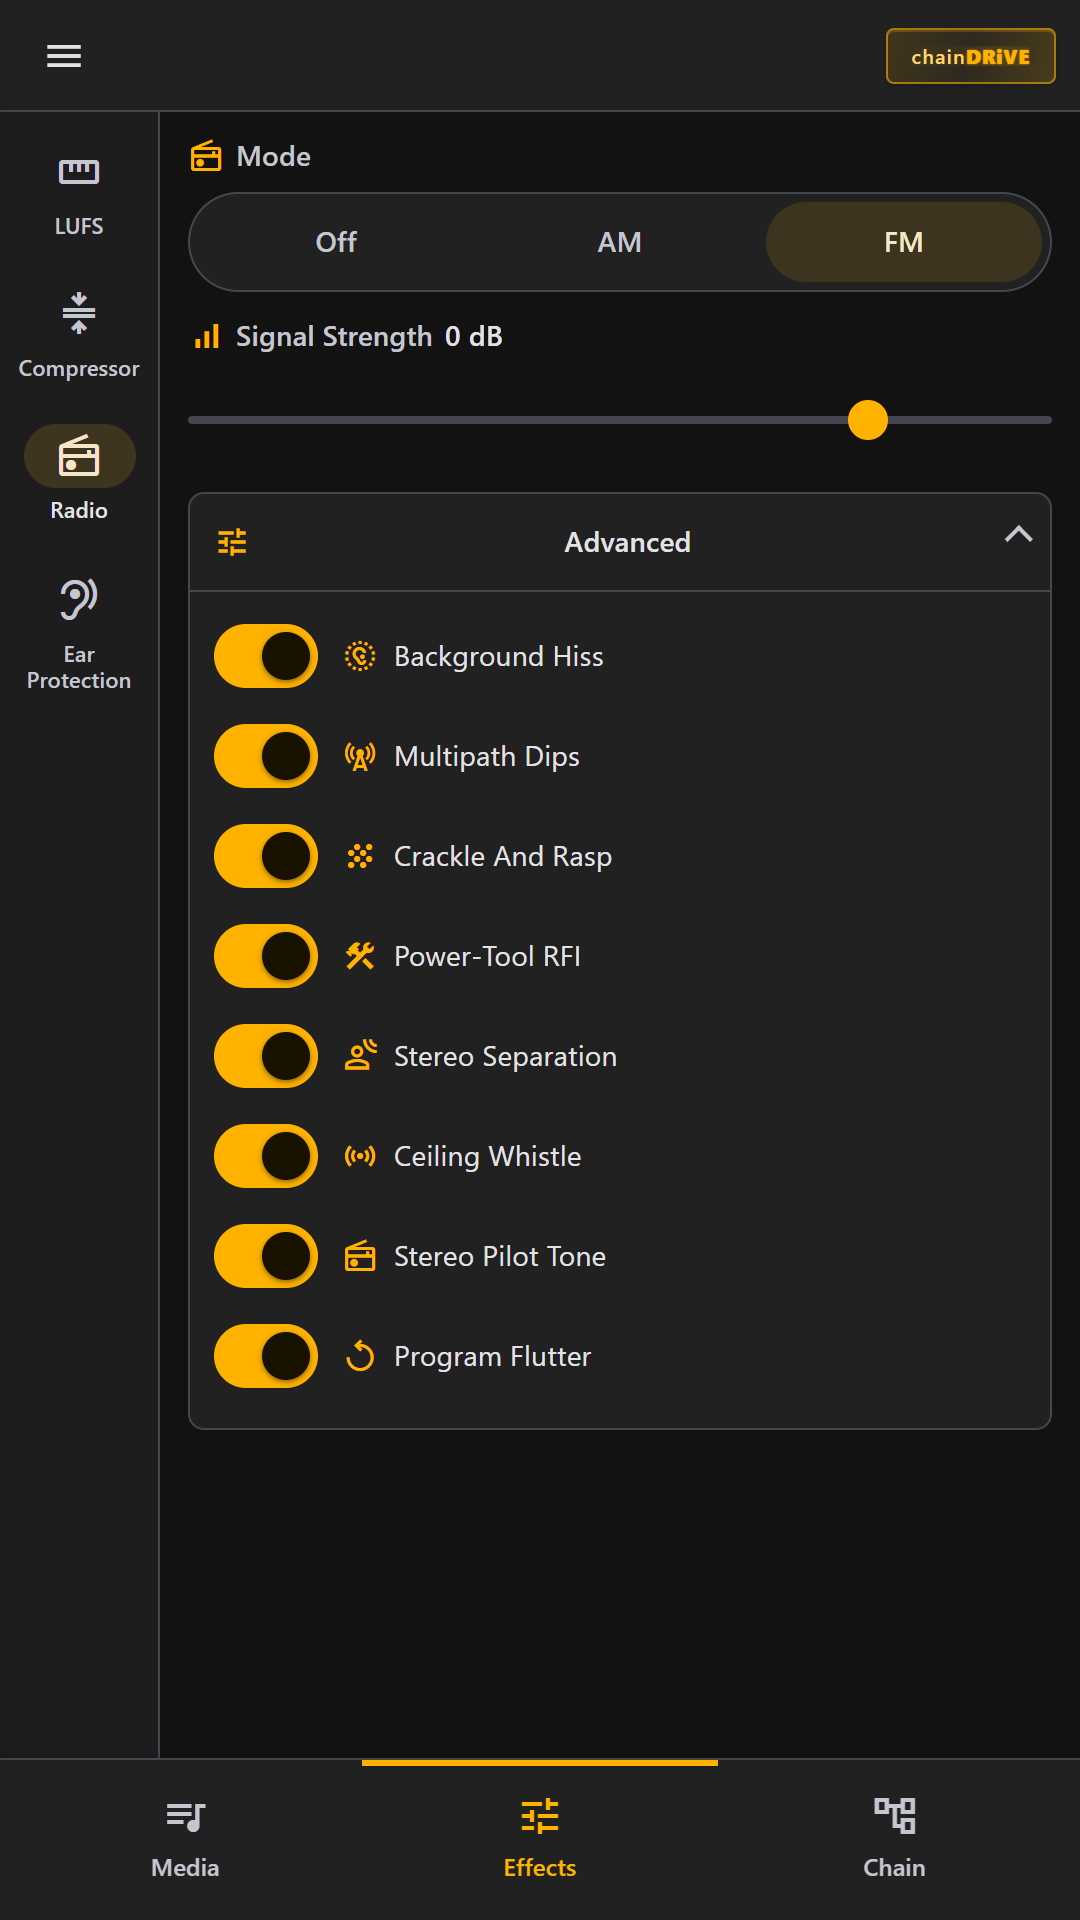This screenshot has width=1080, height=1920.
Task: Set radio mode to AM
Action: [x=620, y=242]
